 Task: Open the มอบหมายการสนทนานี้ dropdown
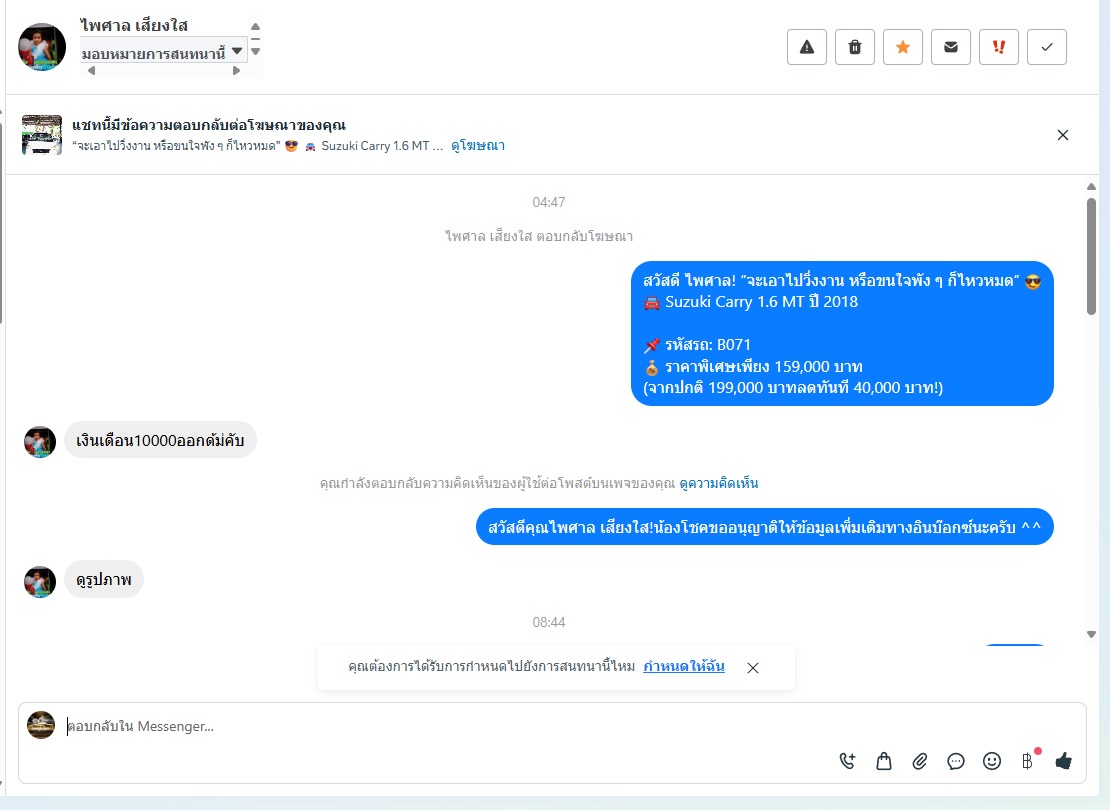coord(163,52)
